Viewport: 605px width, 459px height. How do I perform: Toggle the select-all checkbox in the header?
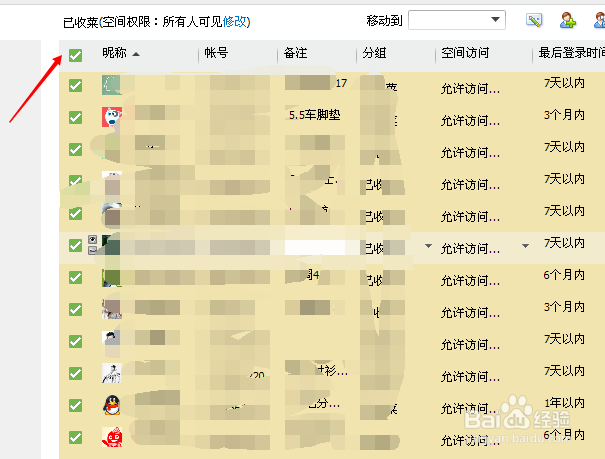(75, 55)
